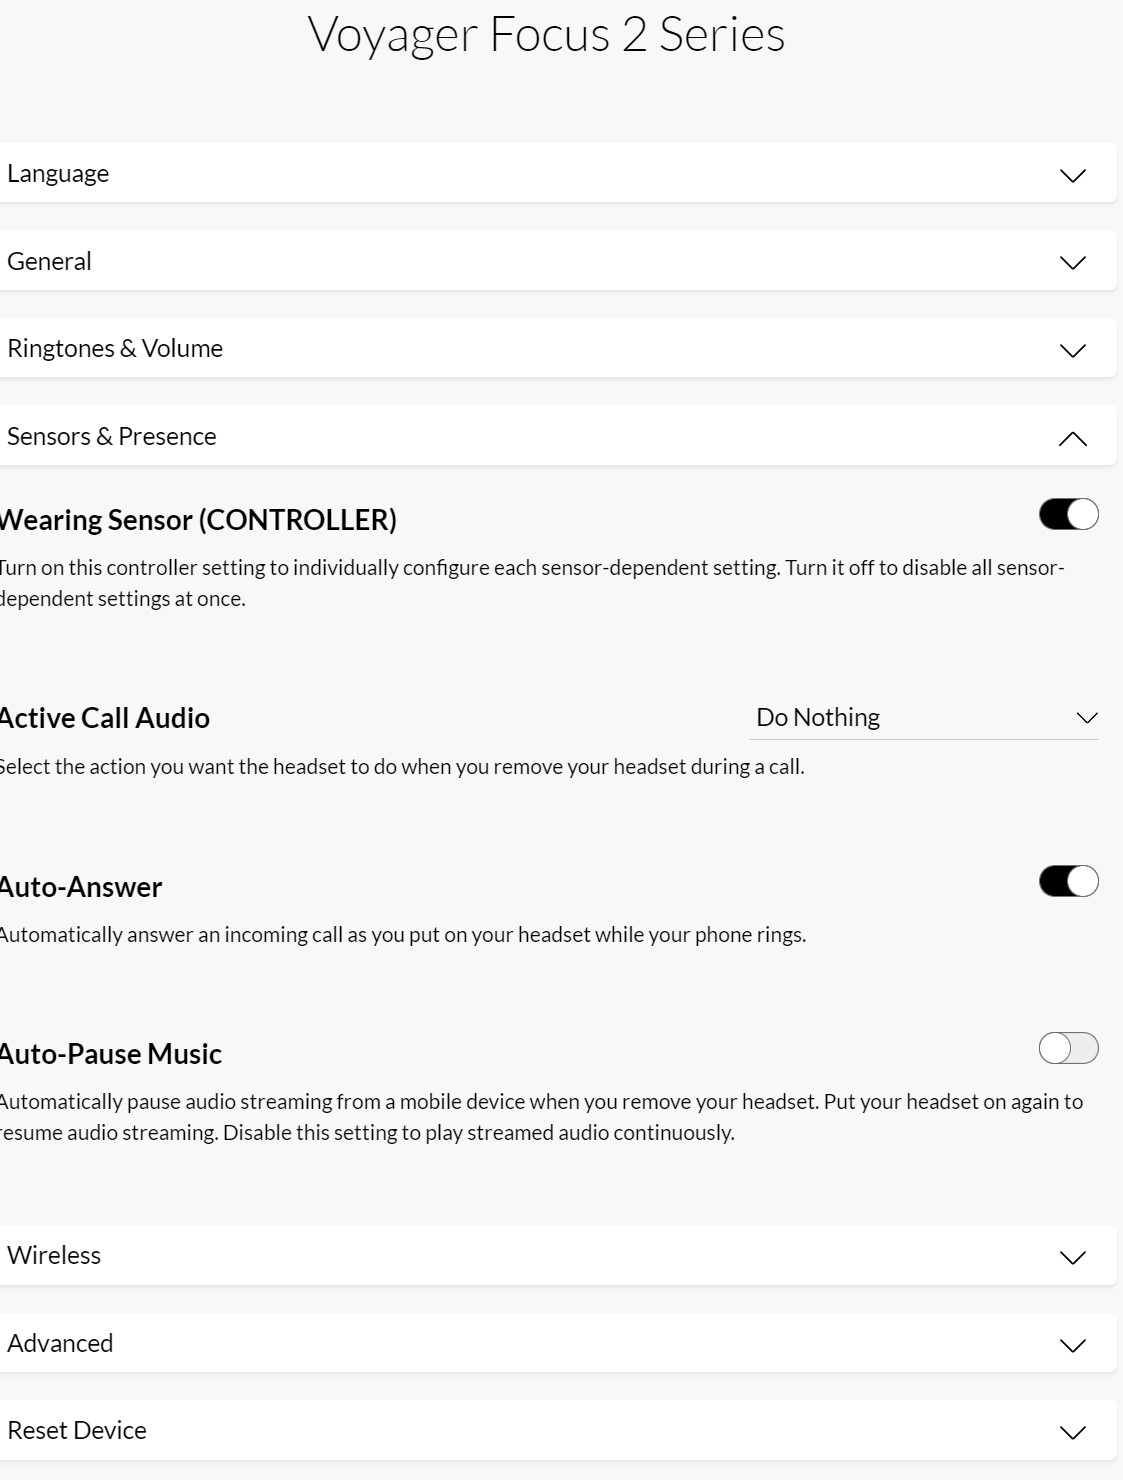Viewport: 1123px width, 1480px height.
Task: Toggle the Wearing Sensor controller switch
Action: pos(1068,514)
